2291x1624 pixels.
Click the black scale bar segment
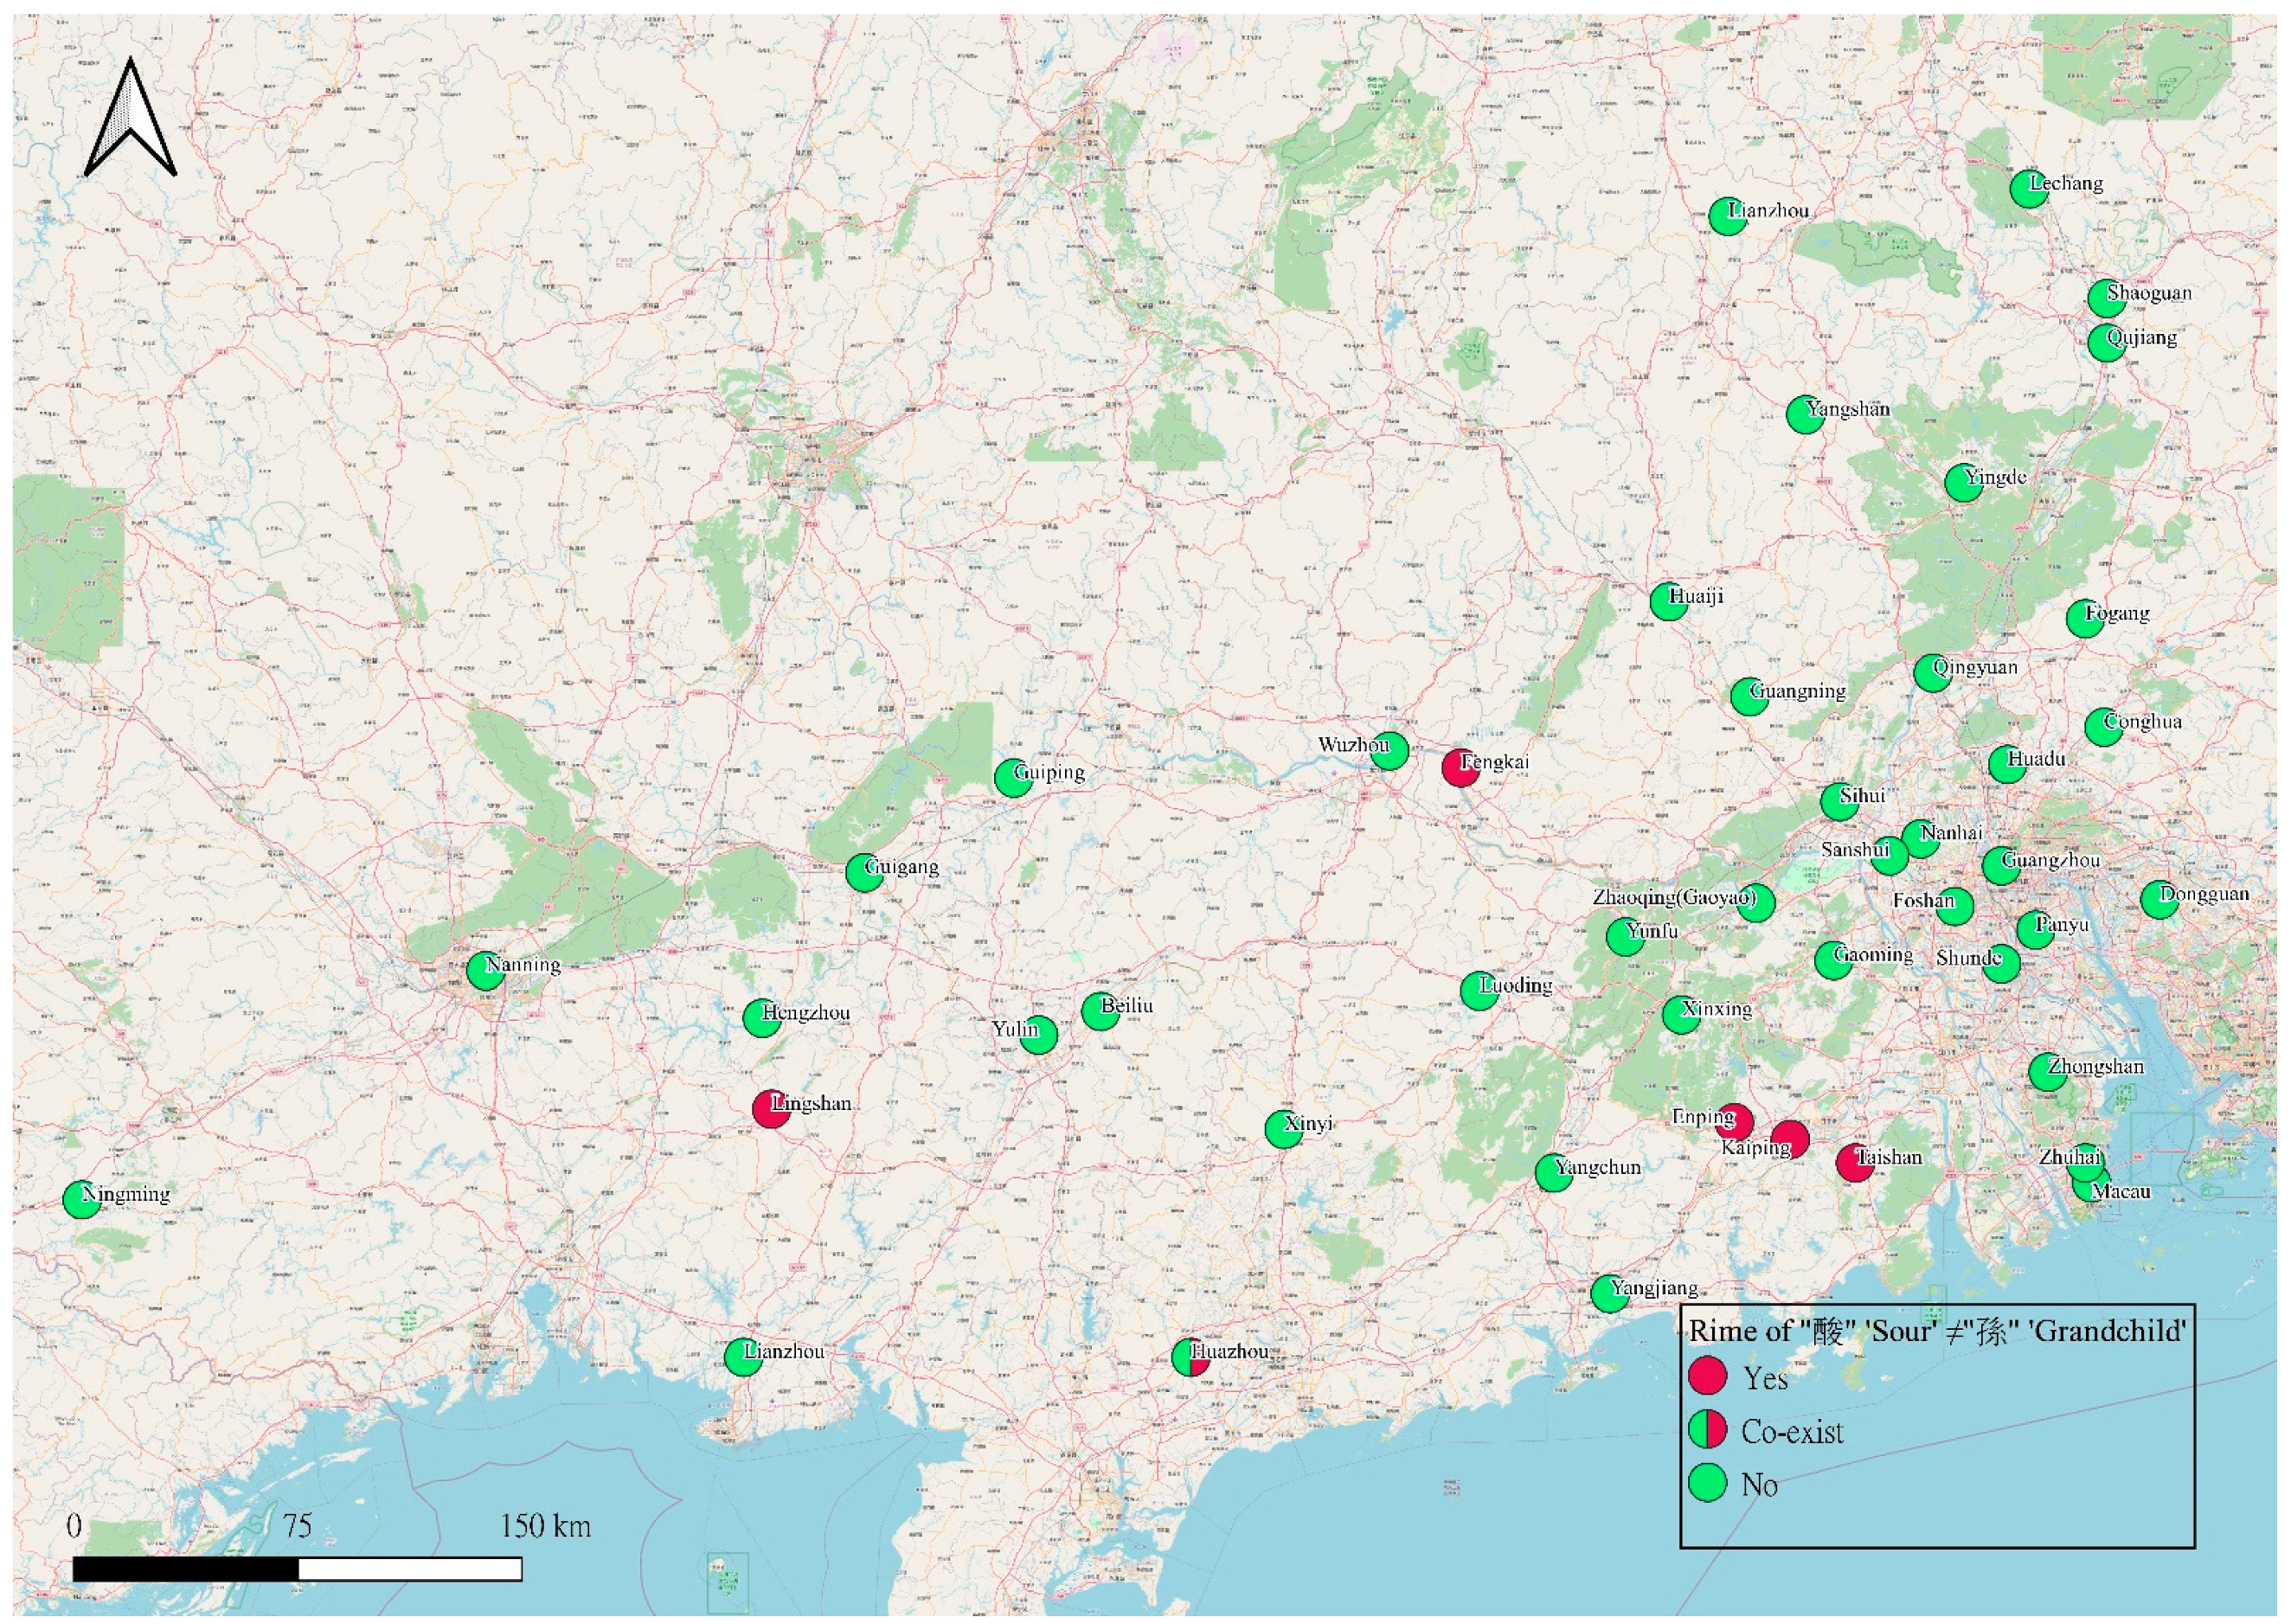pyautogui.click(x=186, y=1569)
